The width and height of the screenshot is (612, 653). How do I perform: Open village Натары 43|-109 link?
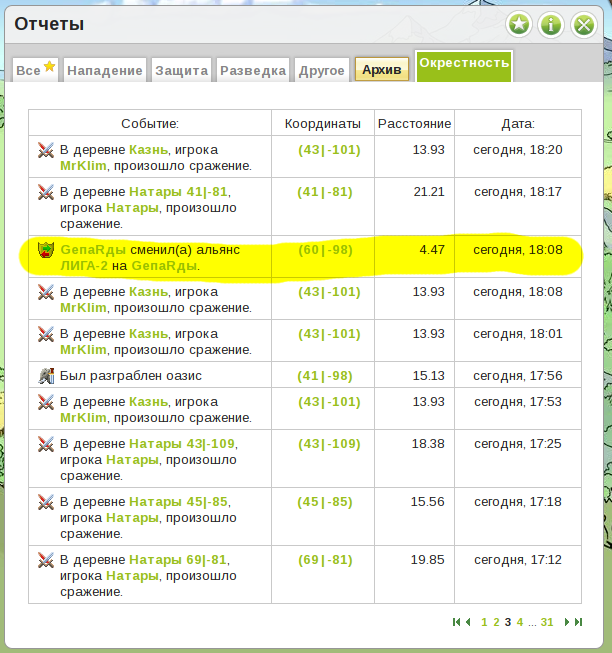pos(182,444)
